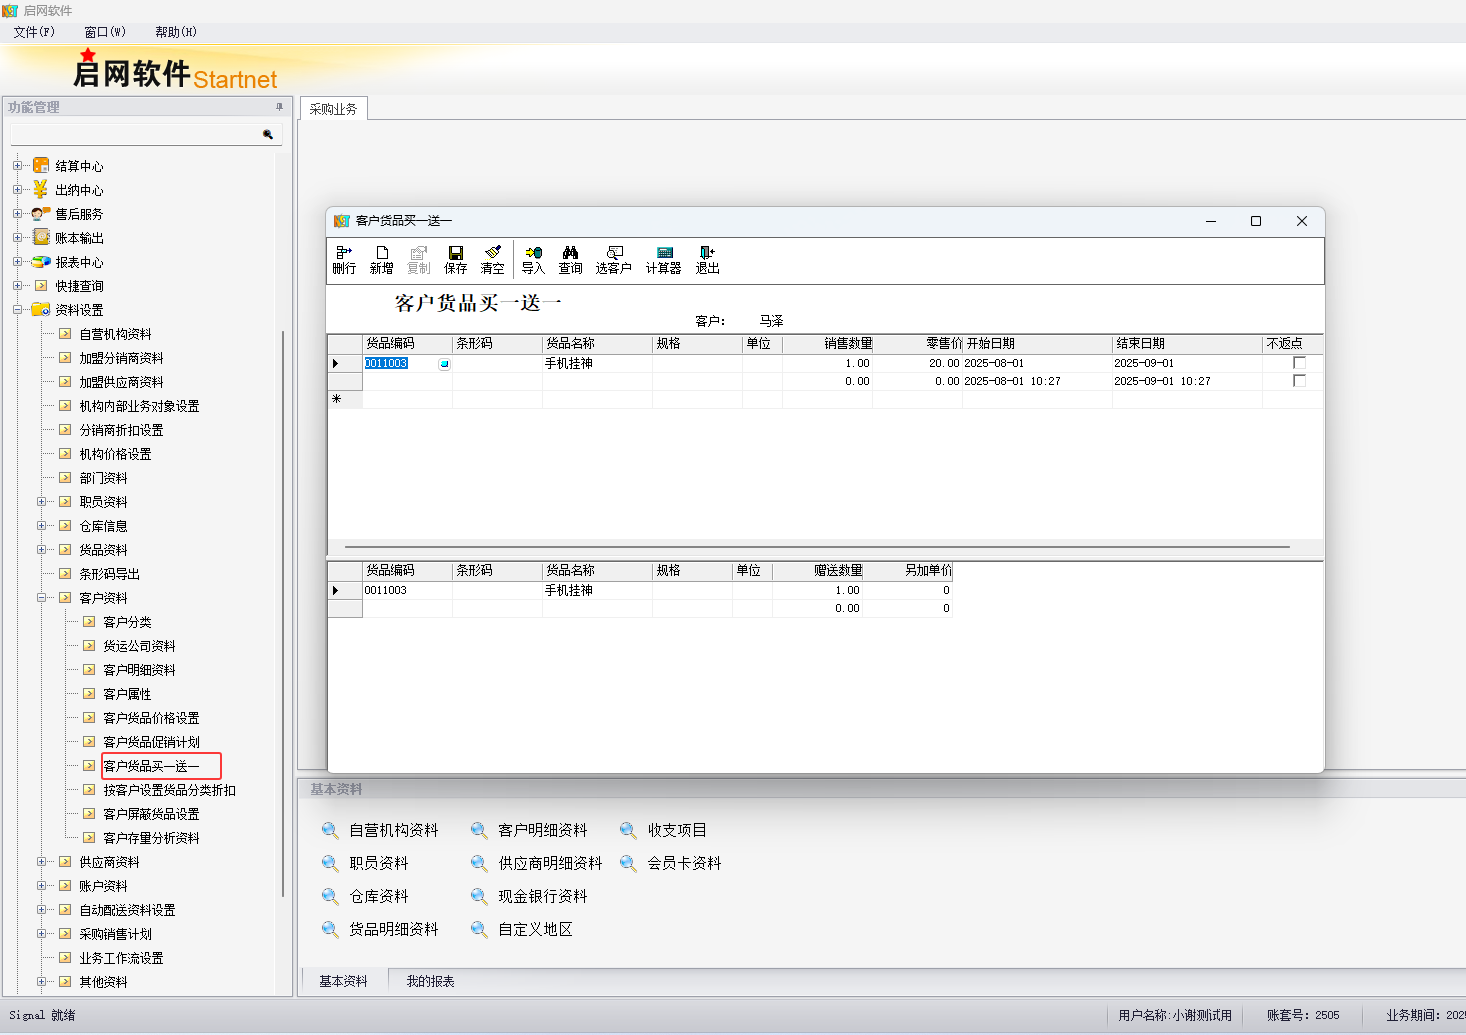Open the 客户明细资料 shortcut link

click(x=543, y=830)
